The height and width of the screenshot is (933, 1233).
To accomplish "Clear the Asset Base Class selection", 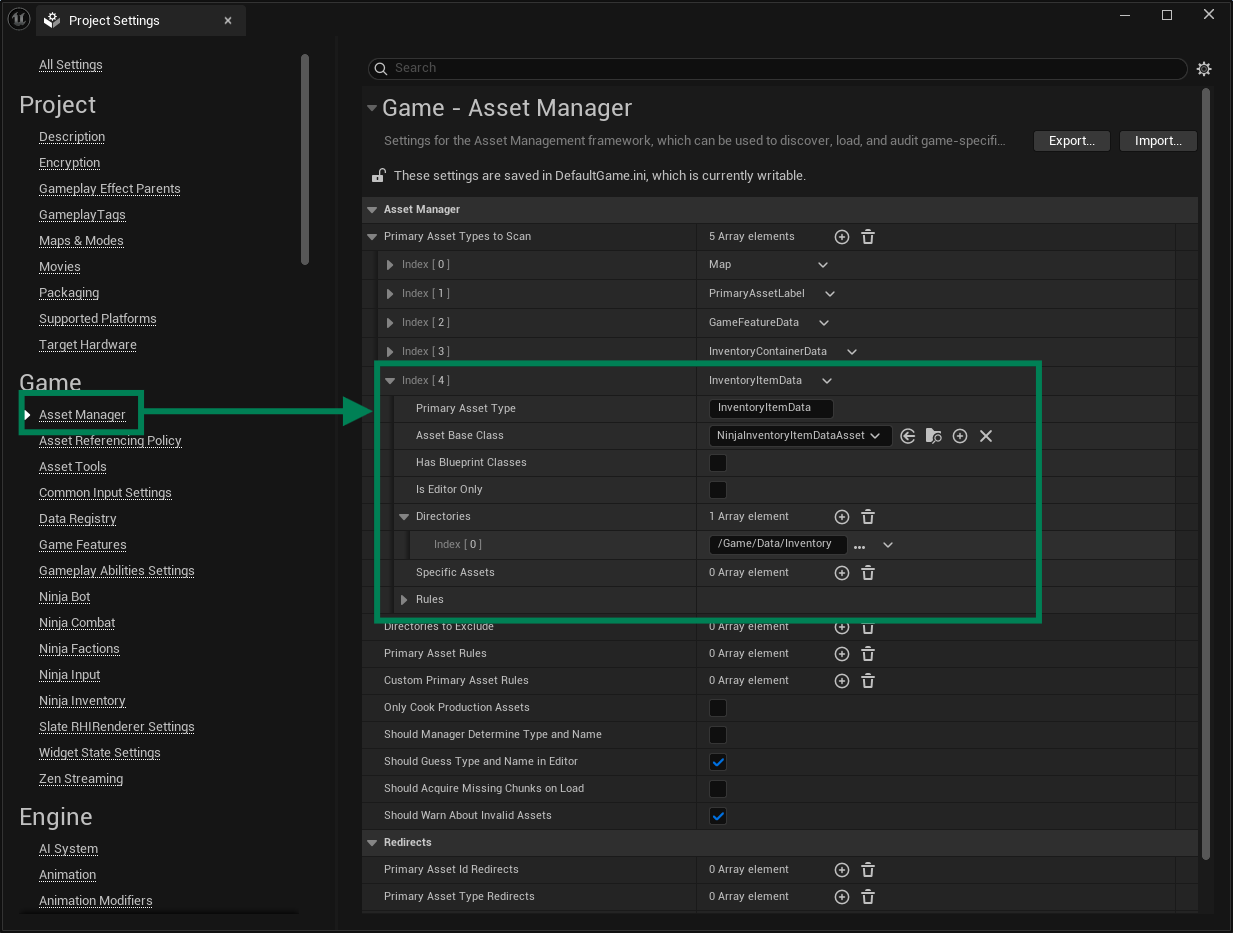I will click(x=985, y=435).
